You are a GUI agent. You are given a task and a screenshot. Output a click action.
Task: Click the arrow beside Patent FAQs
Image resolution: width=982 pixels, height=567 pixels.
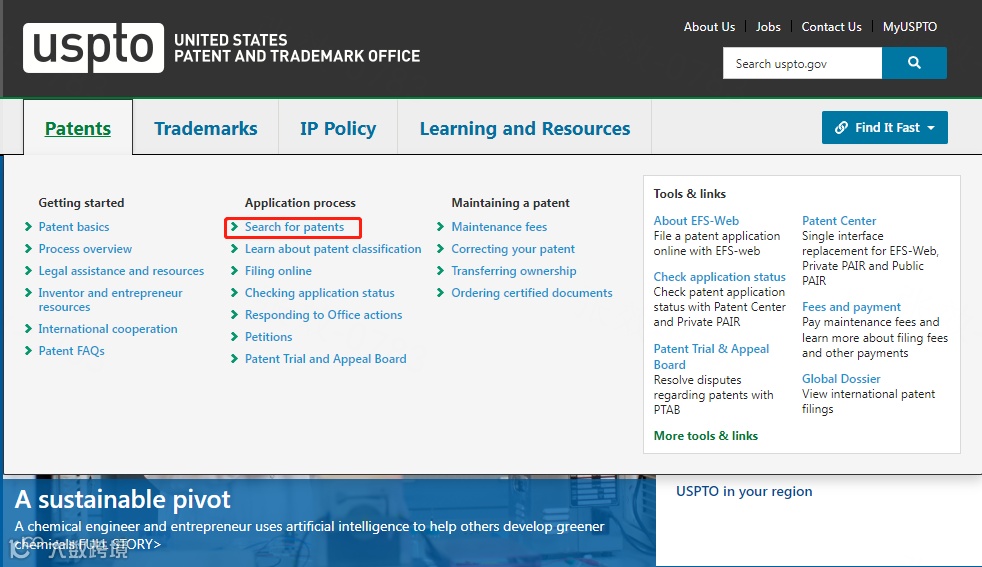(28, 351)
